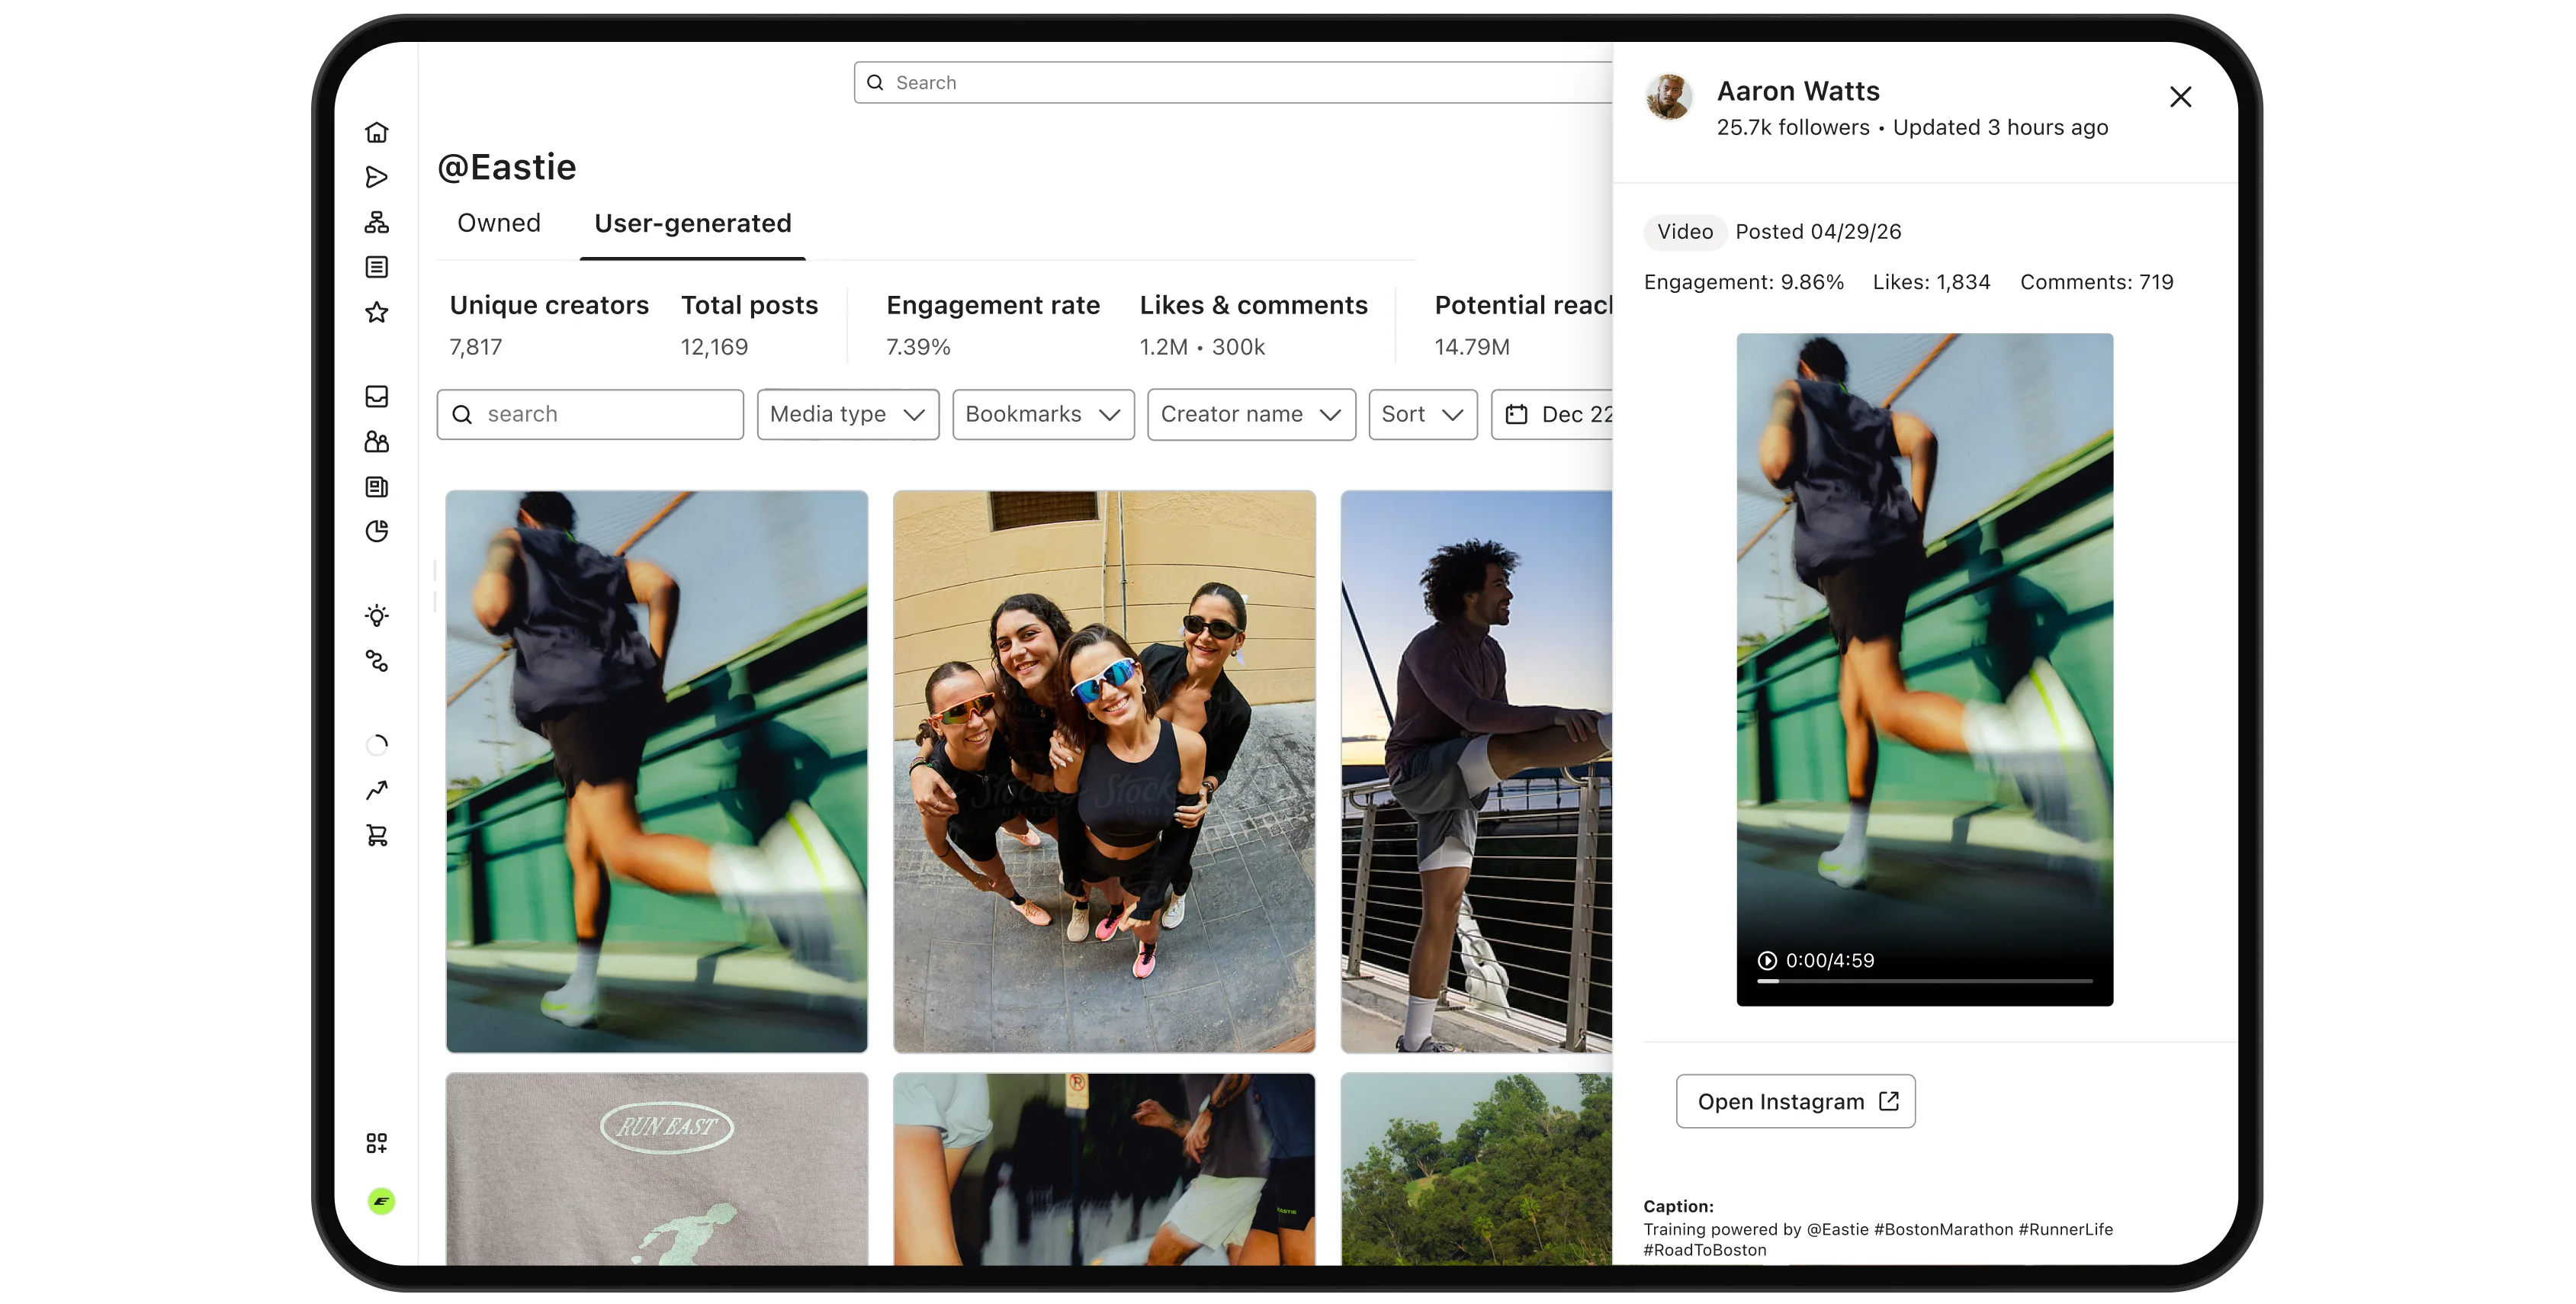Open the blurred runners in white shorts thumbnail
The width and height of the screenshot is (2576, 1304).
point(1104,1169)
